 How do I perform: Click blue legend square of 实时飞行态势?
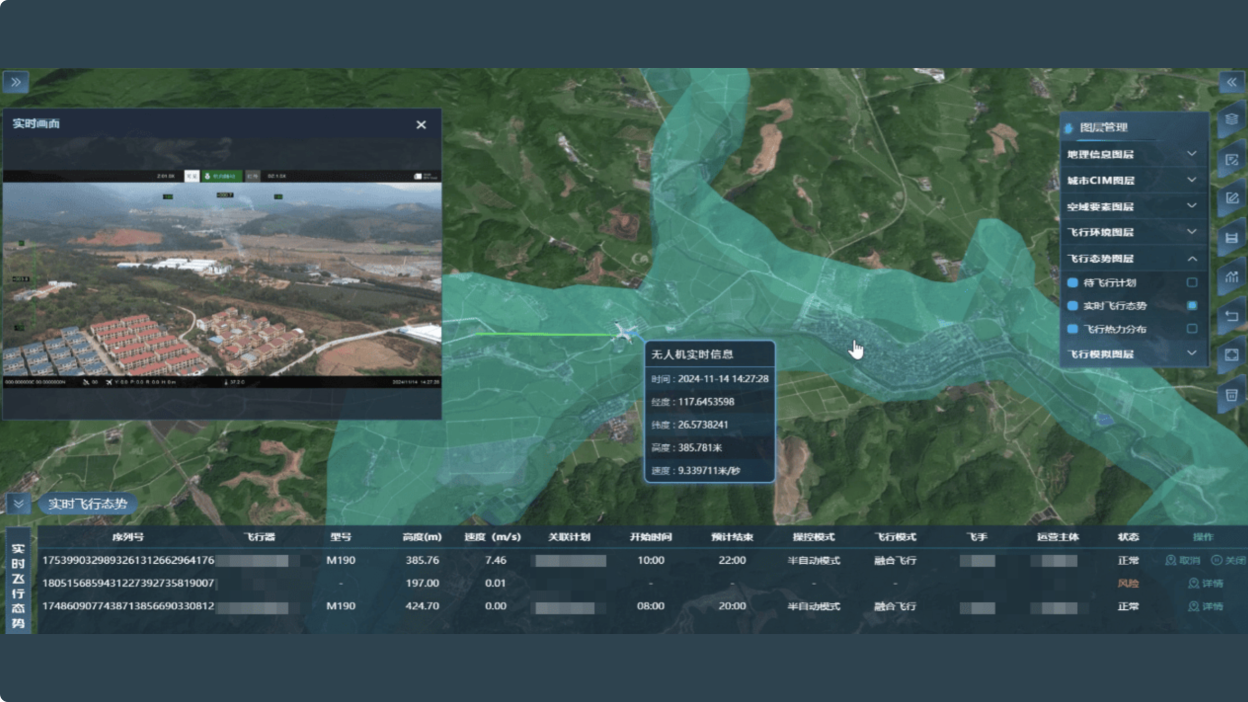coord(1073,306)
